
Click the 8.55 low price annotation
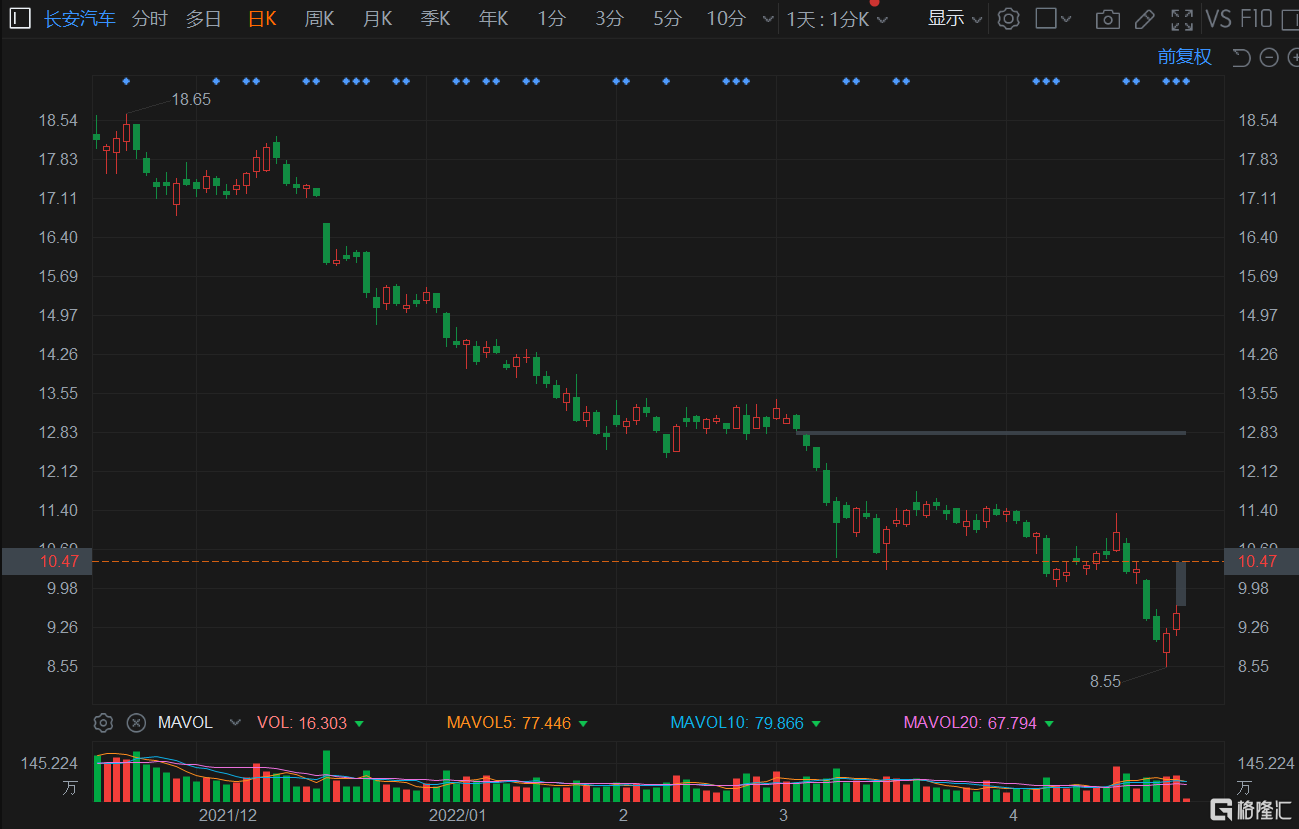coord(1105,681)
